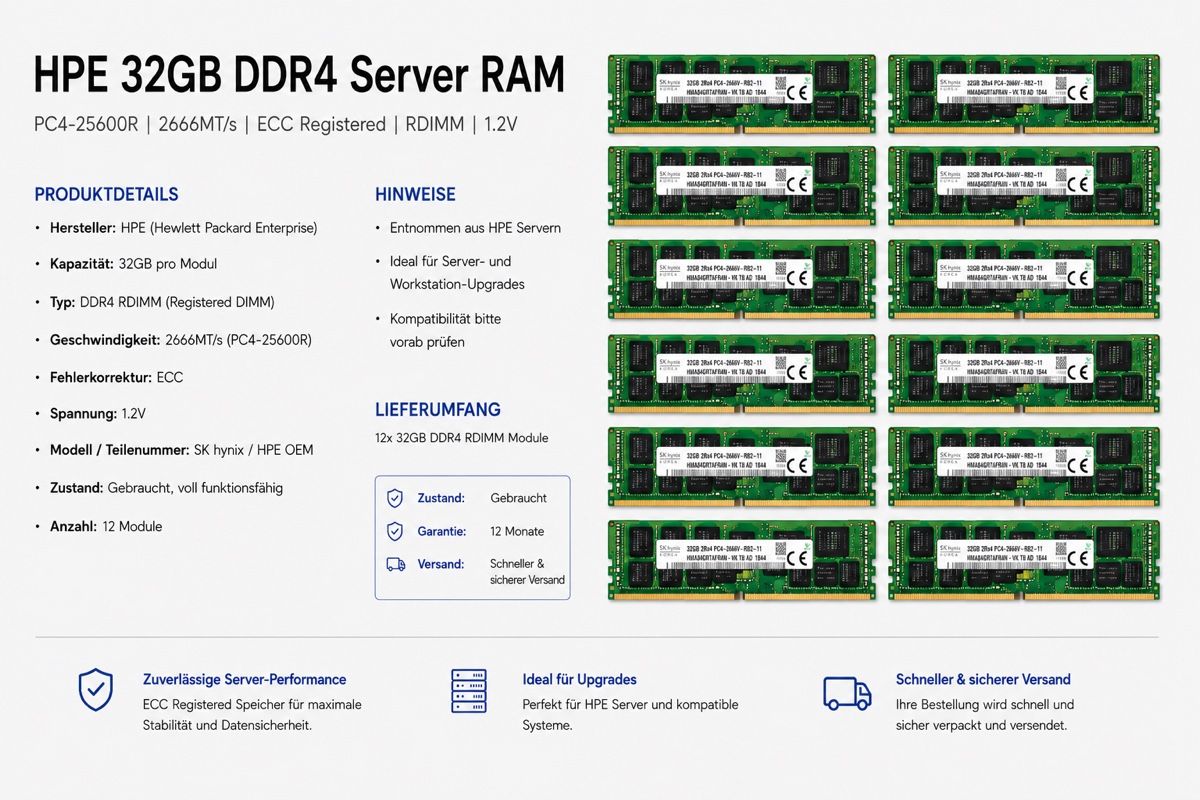The height and width of the screenshot is (800, 1200).
Task: Click the 'Kapazität: 32GB pro Modul' line
Action: pyautogui.click(x=133, y=264)
